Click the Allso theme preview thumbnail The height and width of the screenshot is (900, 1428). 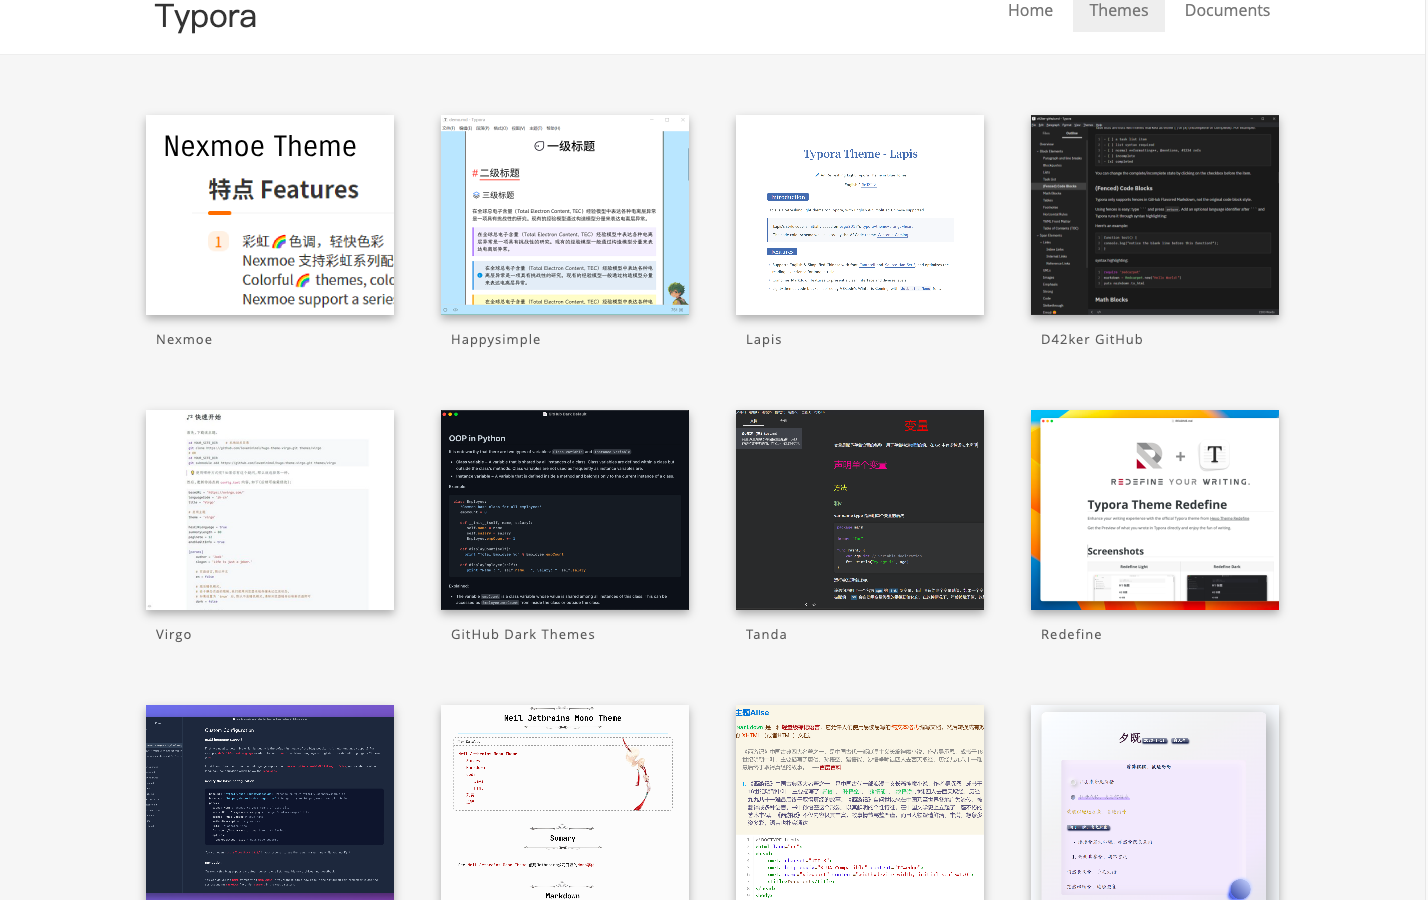[x=860, y=802]
